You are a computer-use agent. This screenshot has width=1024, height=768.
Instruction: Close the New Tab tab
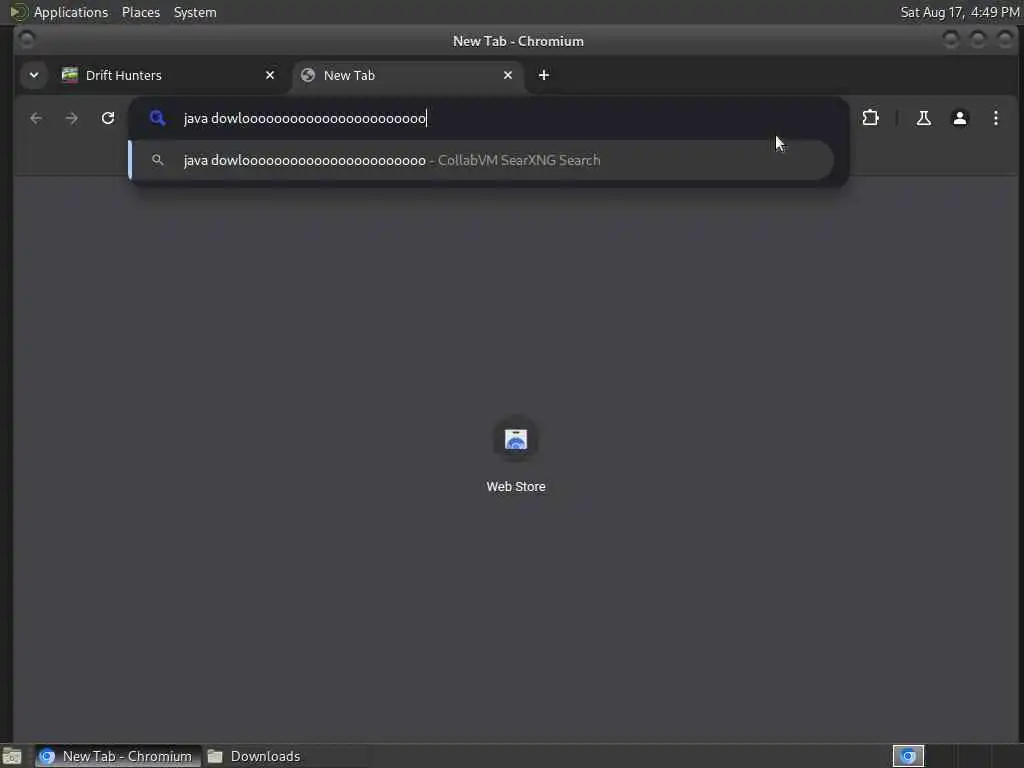(x=507, y=75)
